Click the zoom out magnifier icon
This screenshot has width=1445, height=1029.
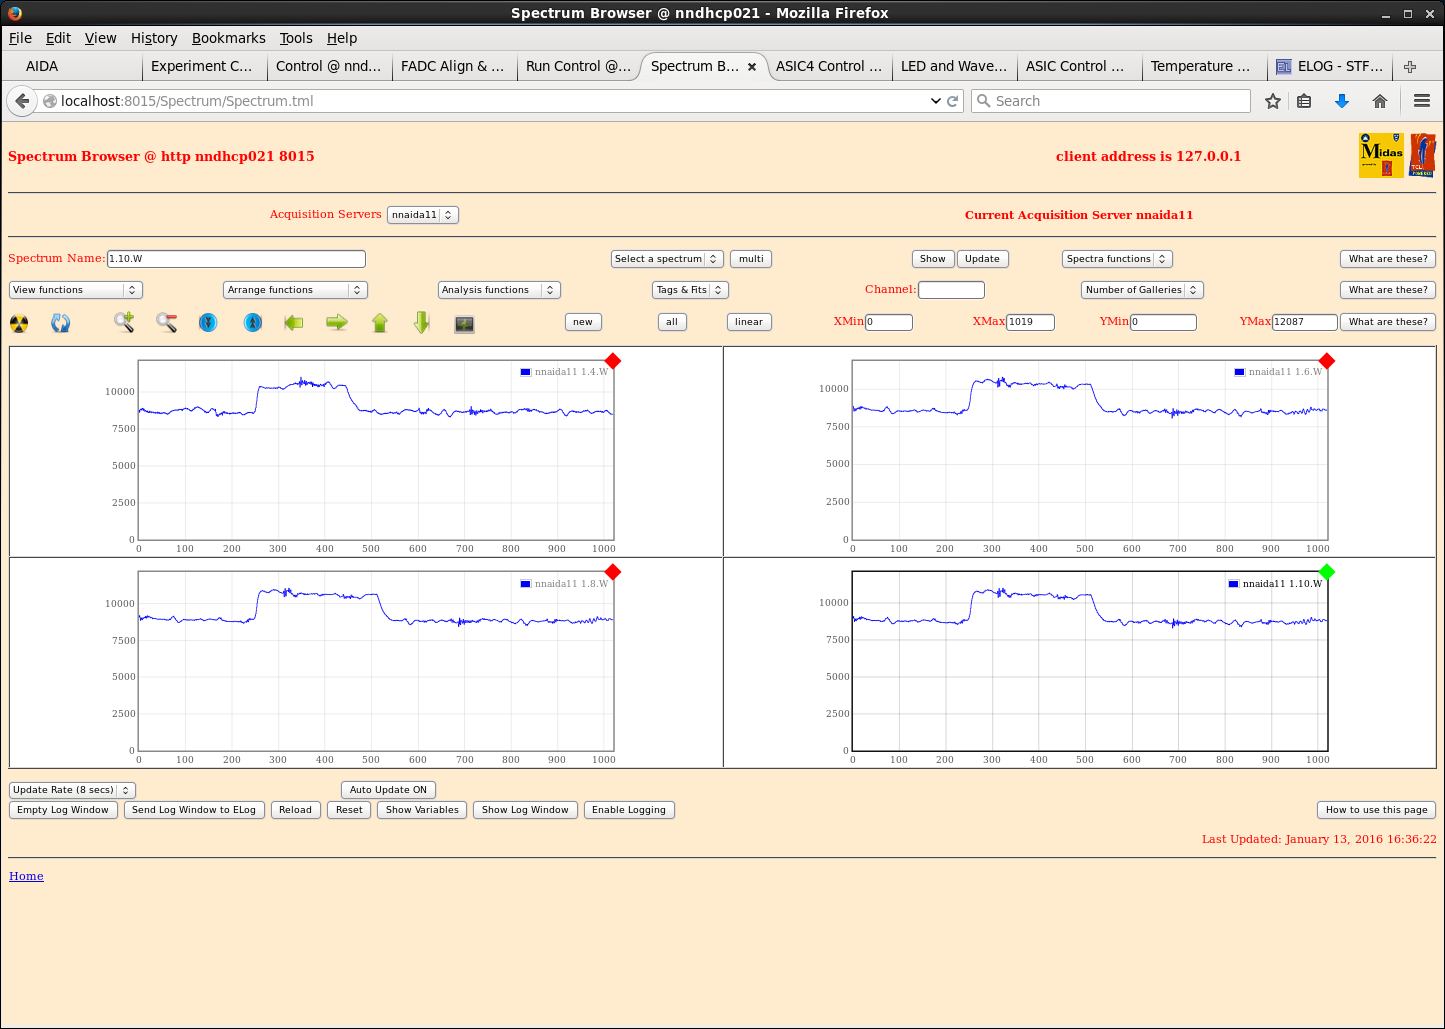tap(166, 322)
